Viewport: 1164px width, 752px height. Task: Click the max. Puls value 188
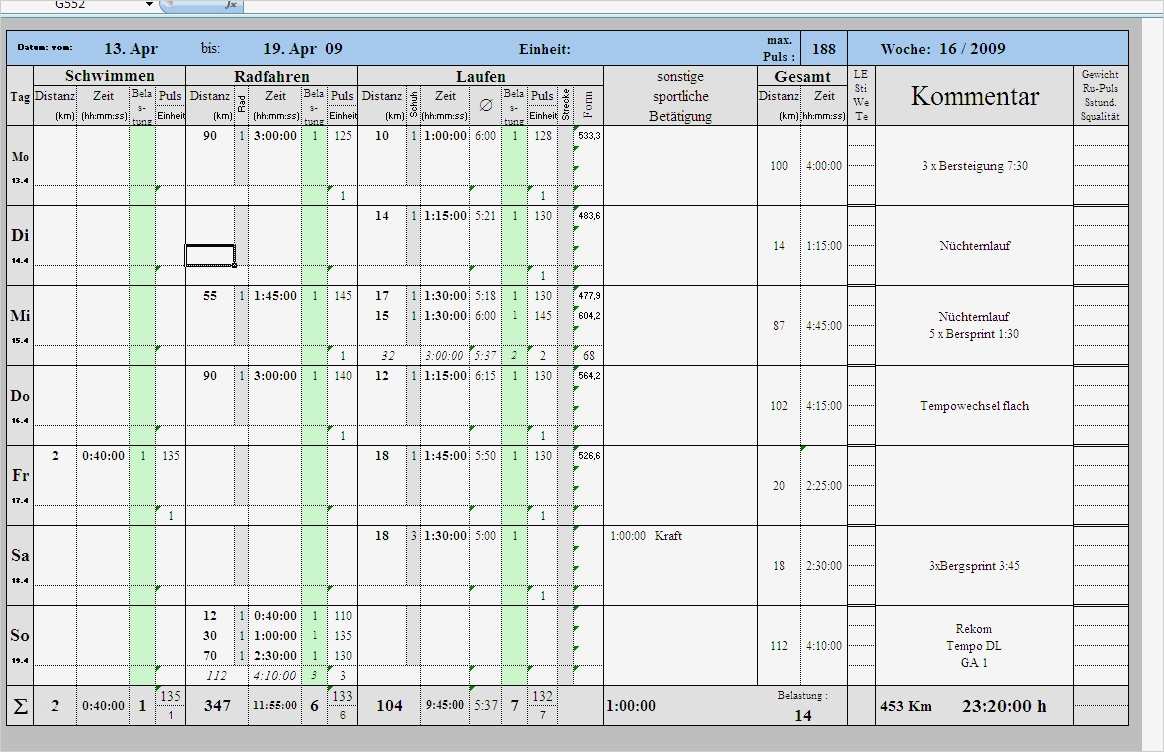pyautogui.click(x=823, y=48)
